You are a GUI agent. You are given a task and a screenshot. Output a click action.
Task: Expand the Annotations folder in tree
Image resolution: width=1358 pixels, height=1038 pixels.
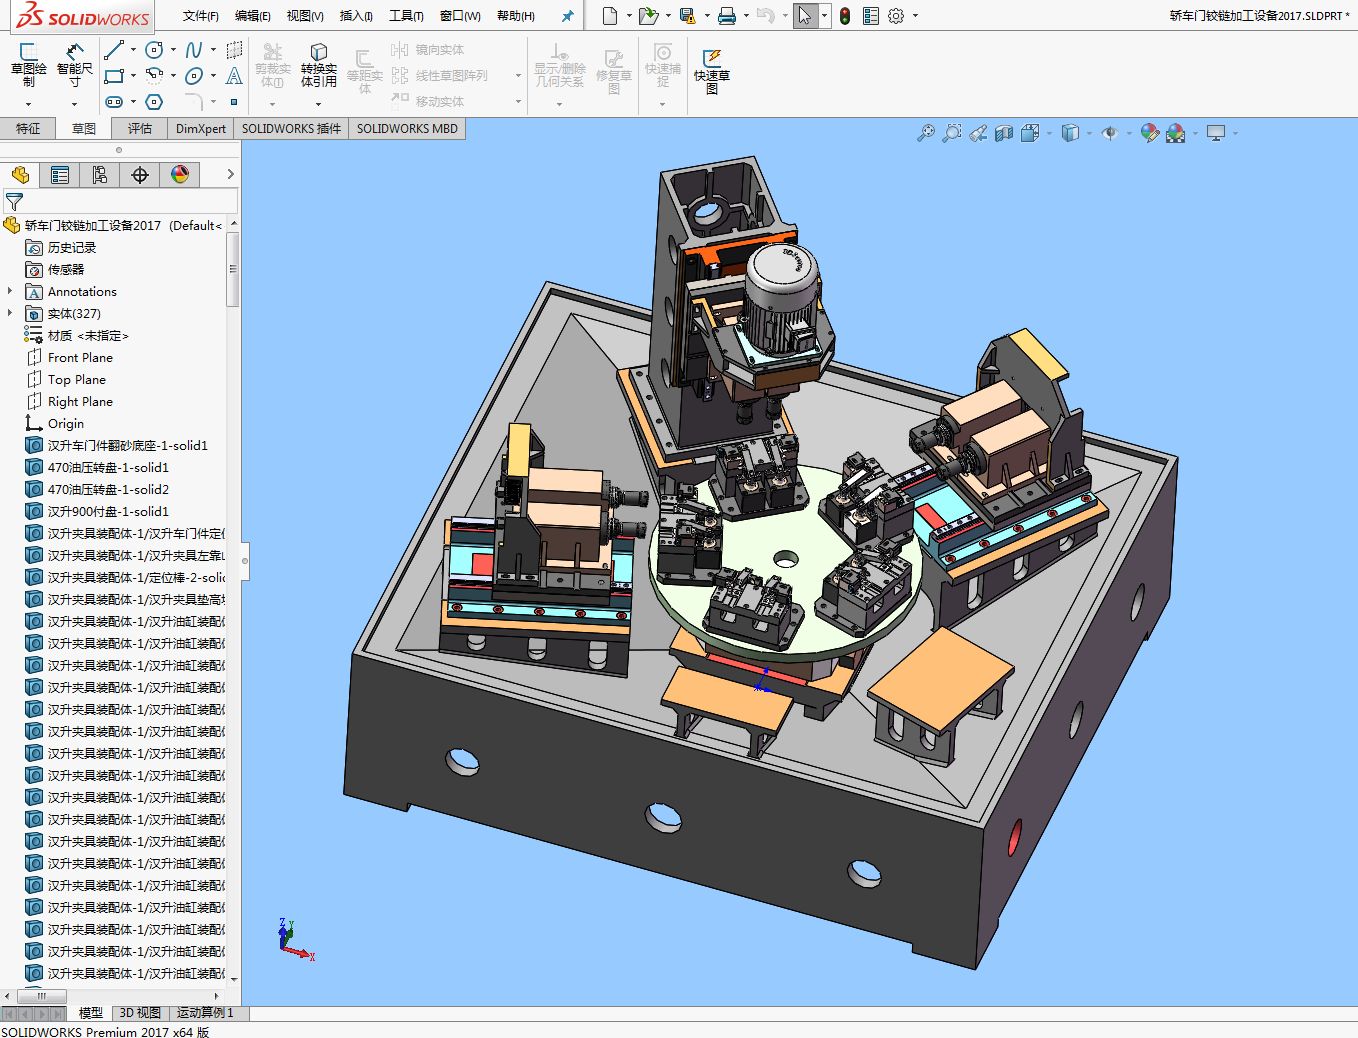(10, 292)
